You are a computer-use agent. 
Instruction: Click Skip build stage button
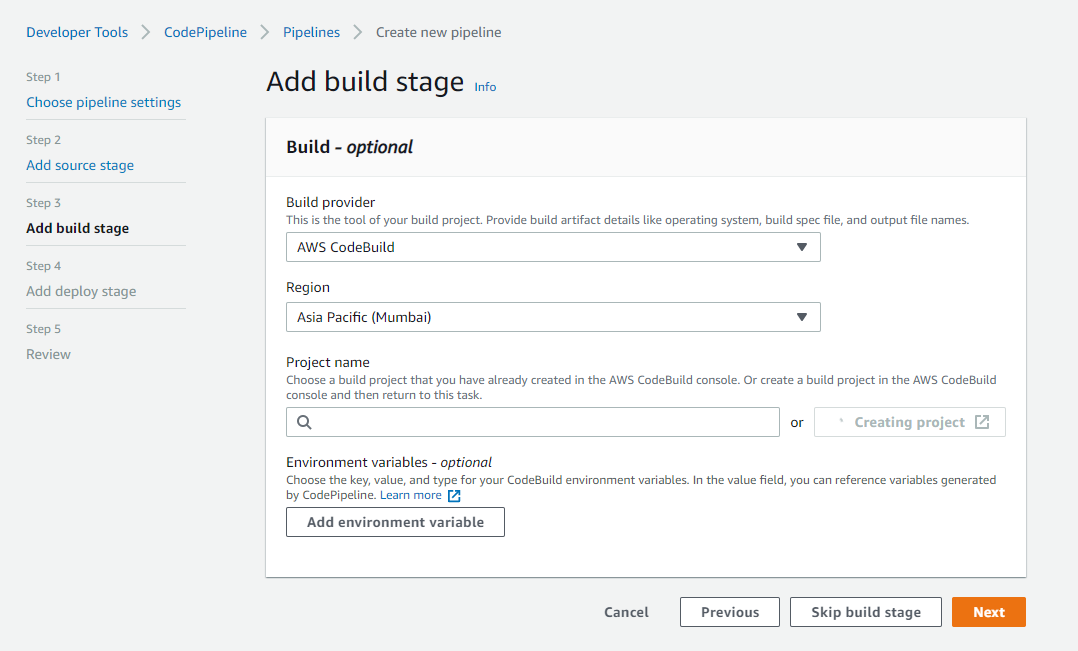click(865, 612)
